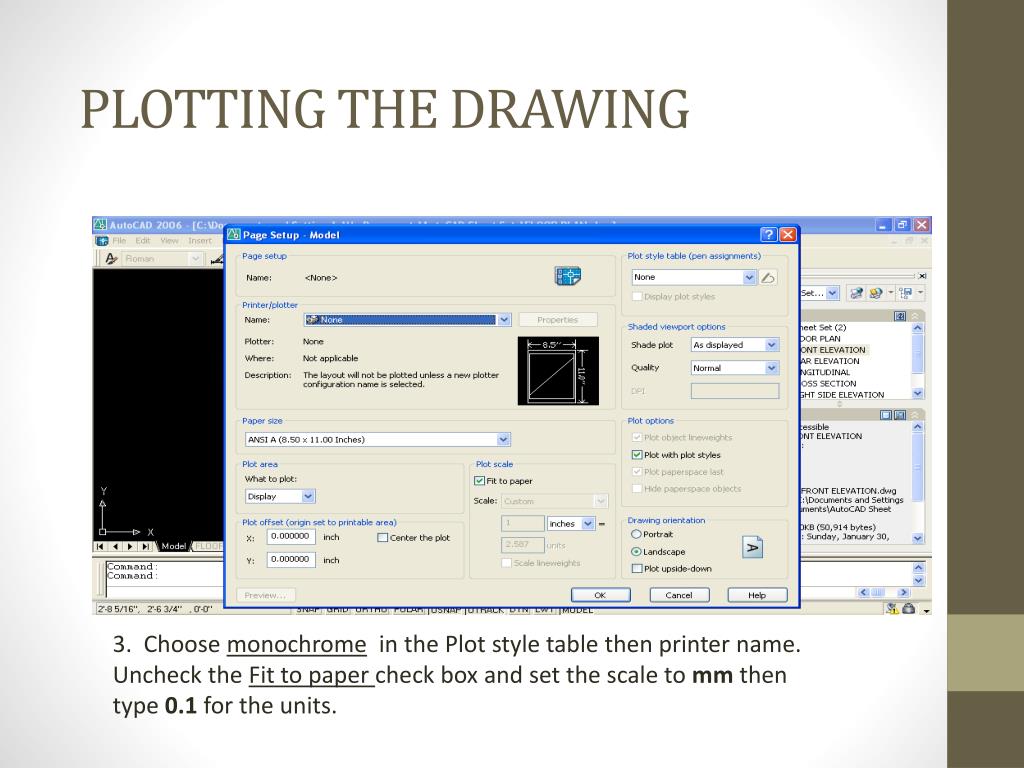This screenshot has height=768, width=1024.
Task: Click the text style icon beside Roman
Action: coord(112,259)
